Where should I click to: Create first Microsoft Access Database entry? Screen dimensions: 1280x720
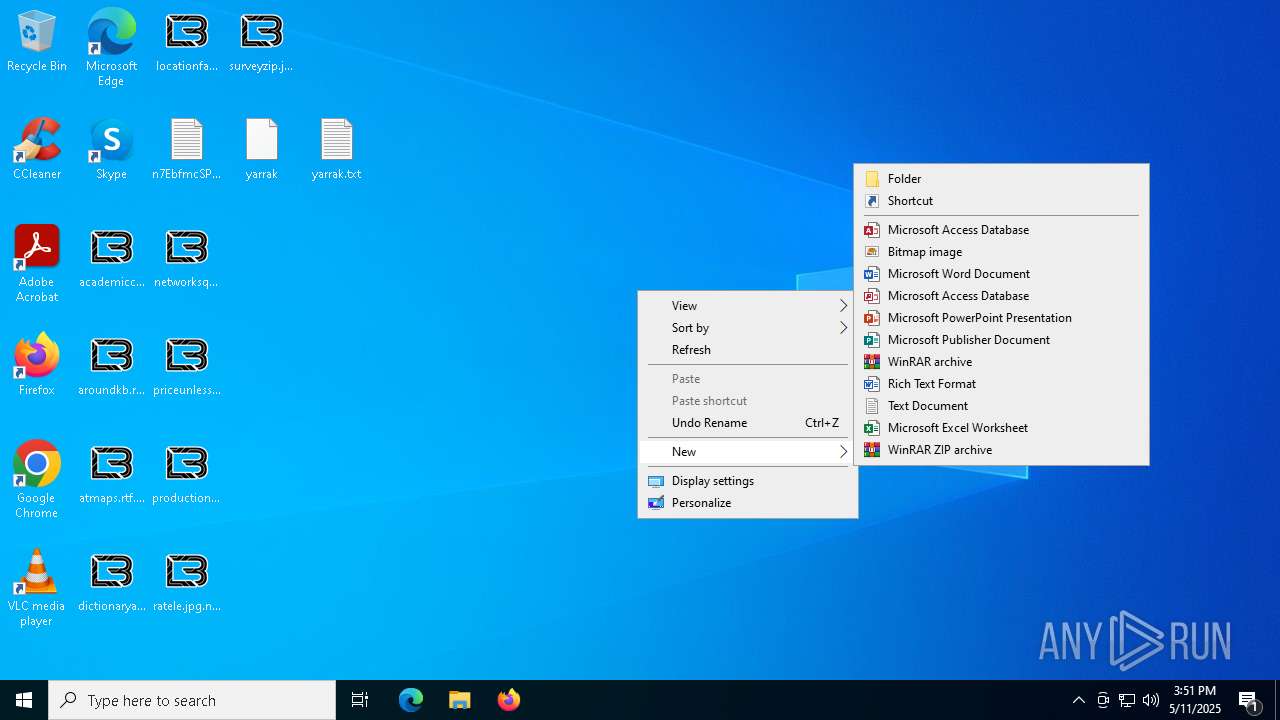(1001, 230)
